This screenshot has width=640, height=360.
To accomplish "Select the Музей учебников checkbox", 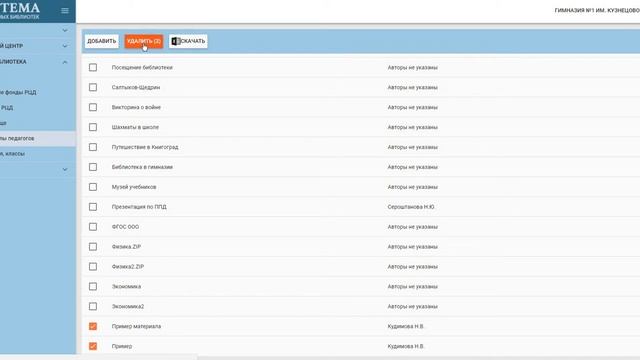I will pyautogui.click(x=93, y=187).
